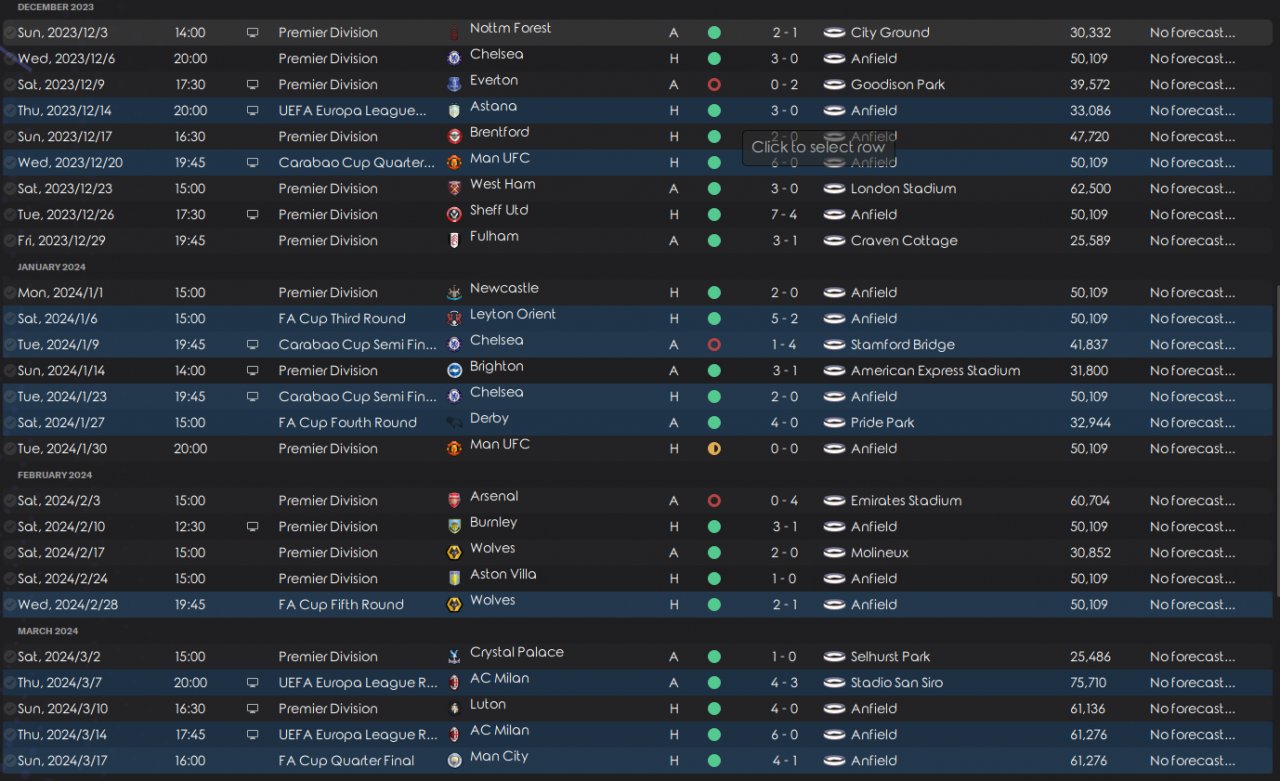Click the Leyton Orient club badge
This screenshot has width=1280, height=781.
[x=454, y=318]
